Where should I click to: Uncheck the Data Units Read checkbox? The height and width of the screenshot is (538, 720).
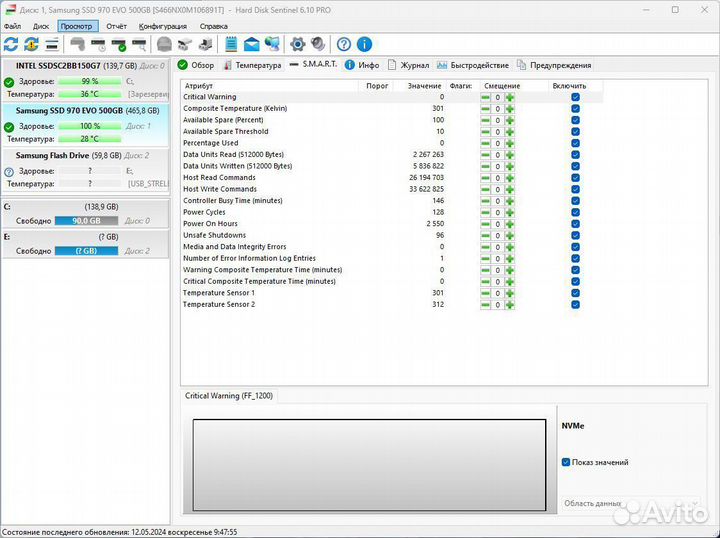(575, 155)
